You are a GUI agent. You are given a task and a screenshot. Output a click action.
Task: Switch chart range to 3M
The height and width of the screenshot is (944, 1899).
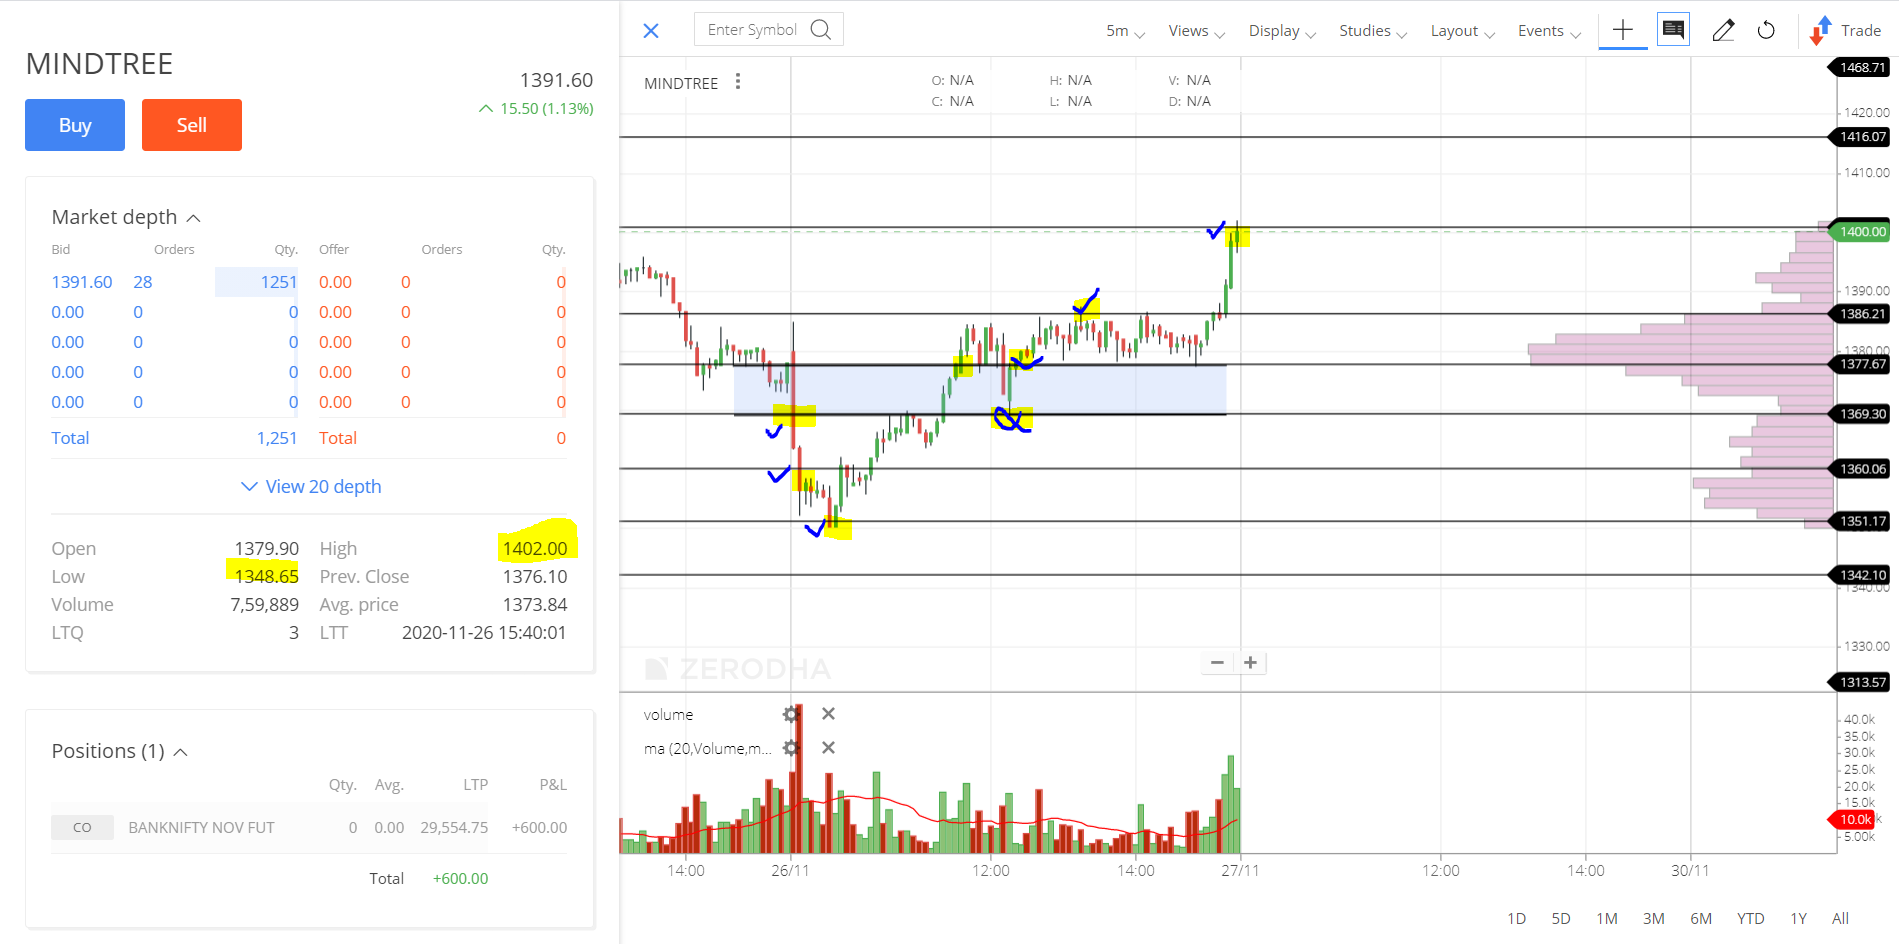point(1654,918)
